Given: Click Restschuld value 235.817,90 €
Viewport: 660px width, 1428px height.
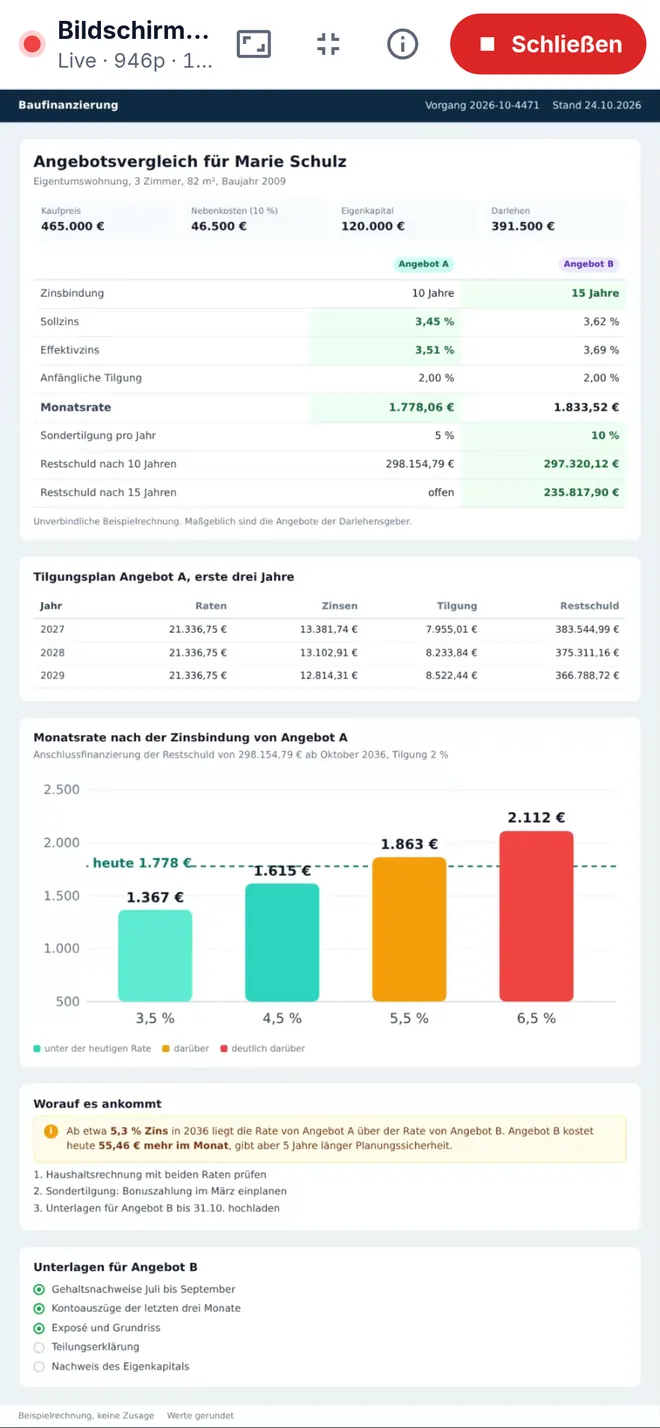Looking at the screenshot, I should (582, 492).
